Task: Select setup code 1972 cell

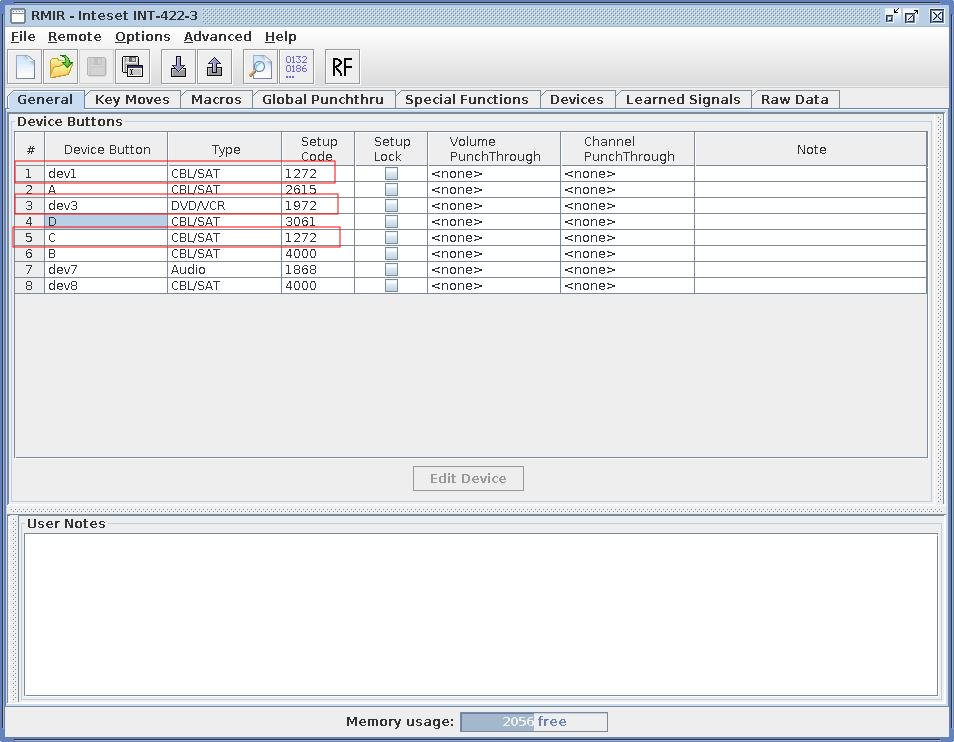Action: pos(318,206)
